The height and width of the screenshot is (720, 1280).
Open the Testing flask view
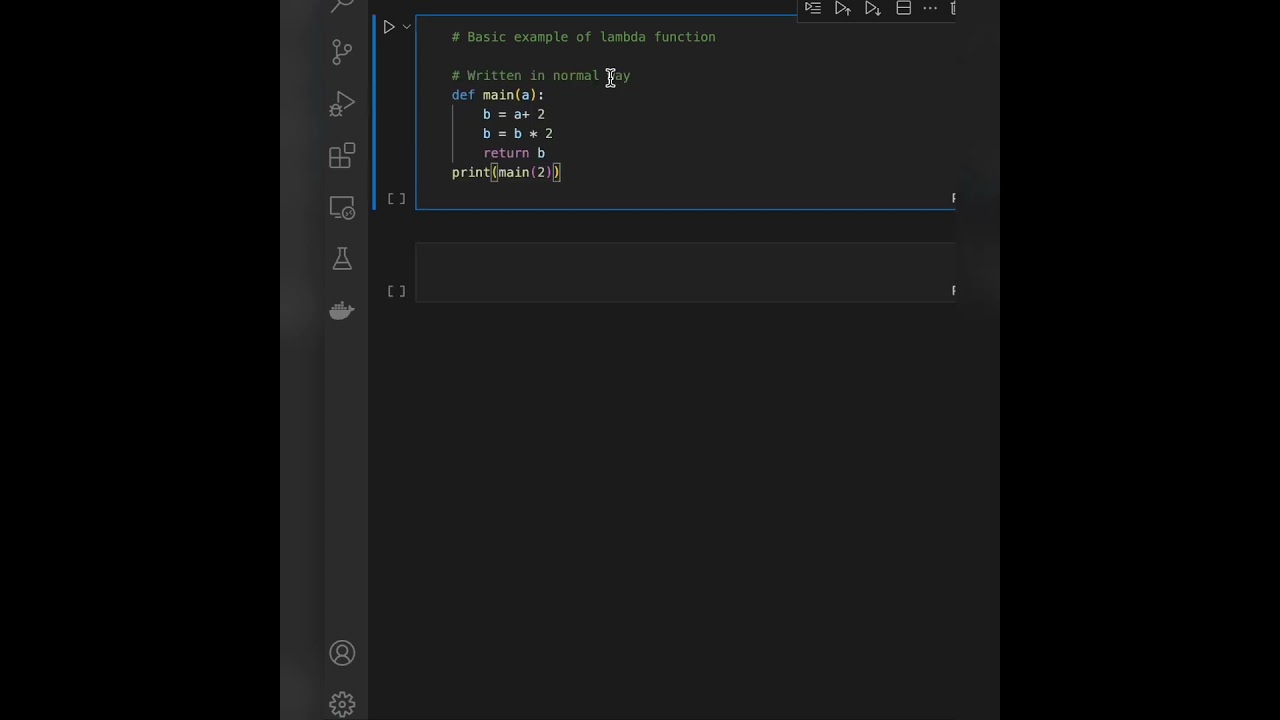pos(342,259)
